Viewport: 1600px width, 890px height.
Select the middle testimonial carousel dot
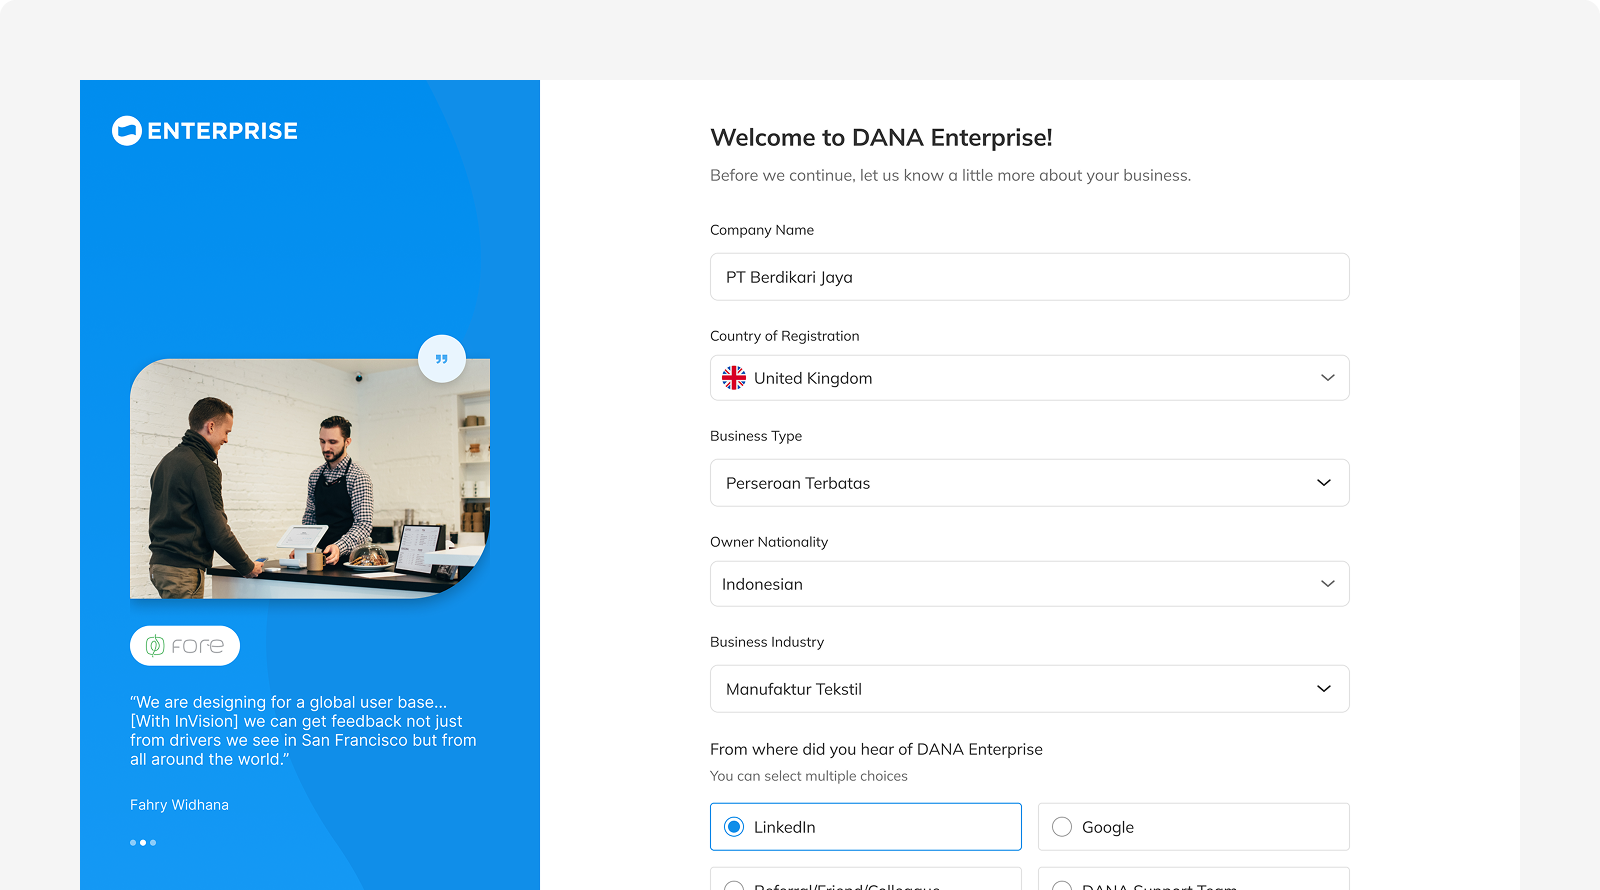(x=143, y=843)
